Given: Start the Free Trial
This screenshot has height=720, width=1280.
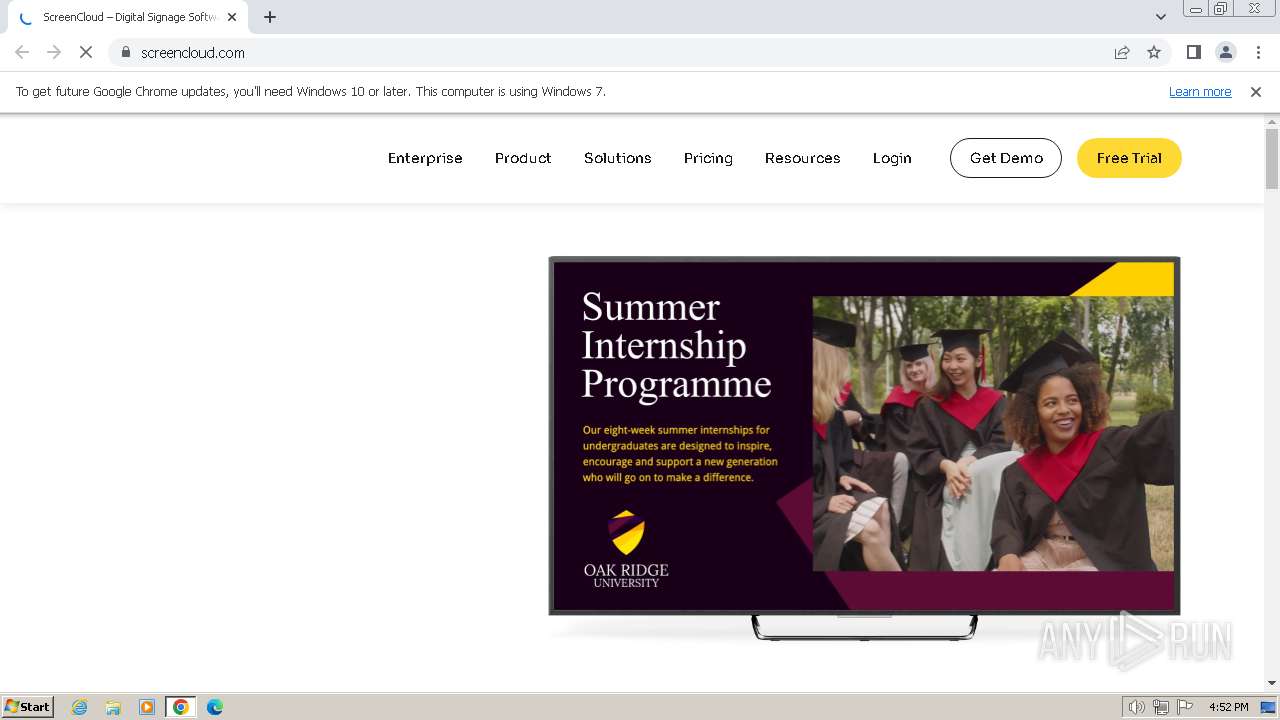Looking at the screenshot, I should click(1129, 158).
